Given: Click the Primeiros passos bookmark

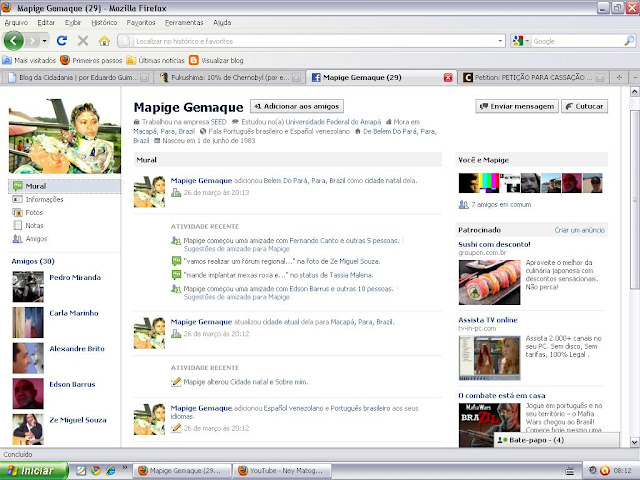Looking at the screenshot, I should click(x=91, y=60).
